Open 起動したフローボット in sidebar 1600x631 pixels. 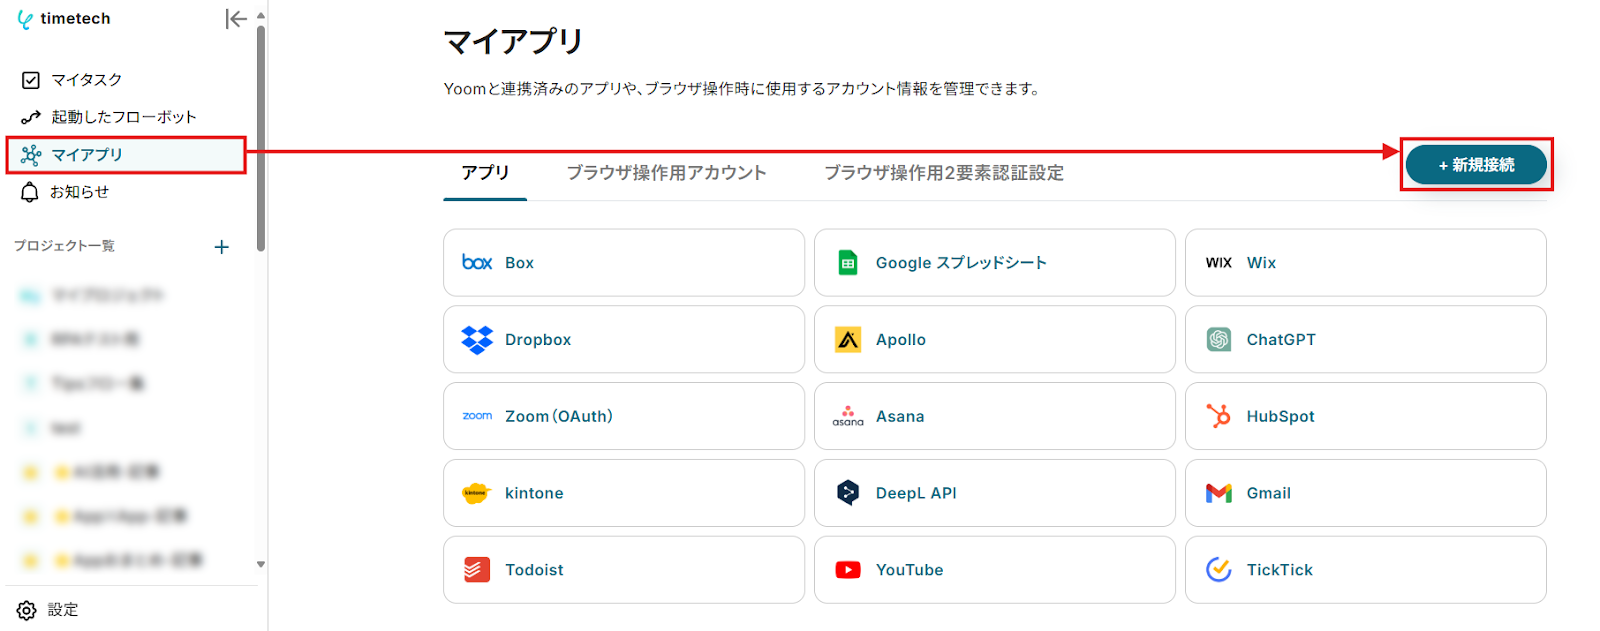(x=123, y=117)
